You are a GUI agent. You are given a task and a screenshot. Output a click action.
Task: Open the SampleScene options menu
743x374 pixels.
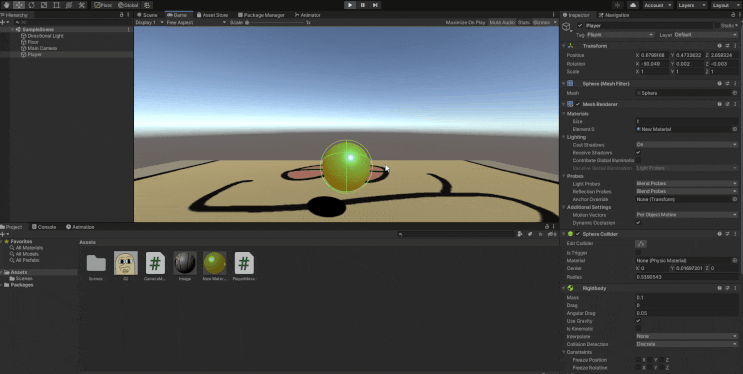(x=128, y=29)
